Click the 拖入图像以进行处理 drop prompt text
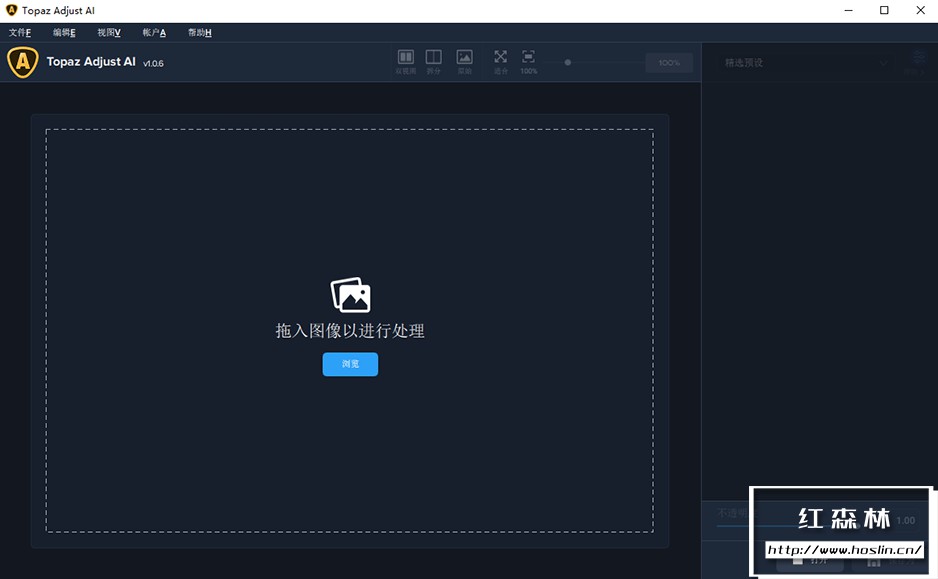This screenshot has width=938, height=579. coord(350,331)
